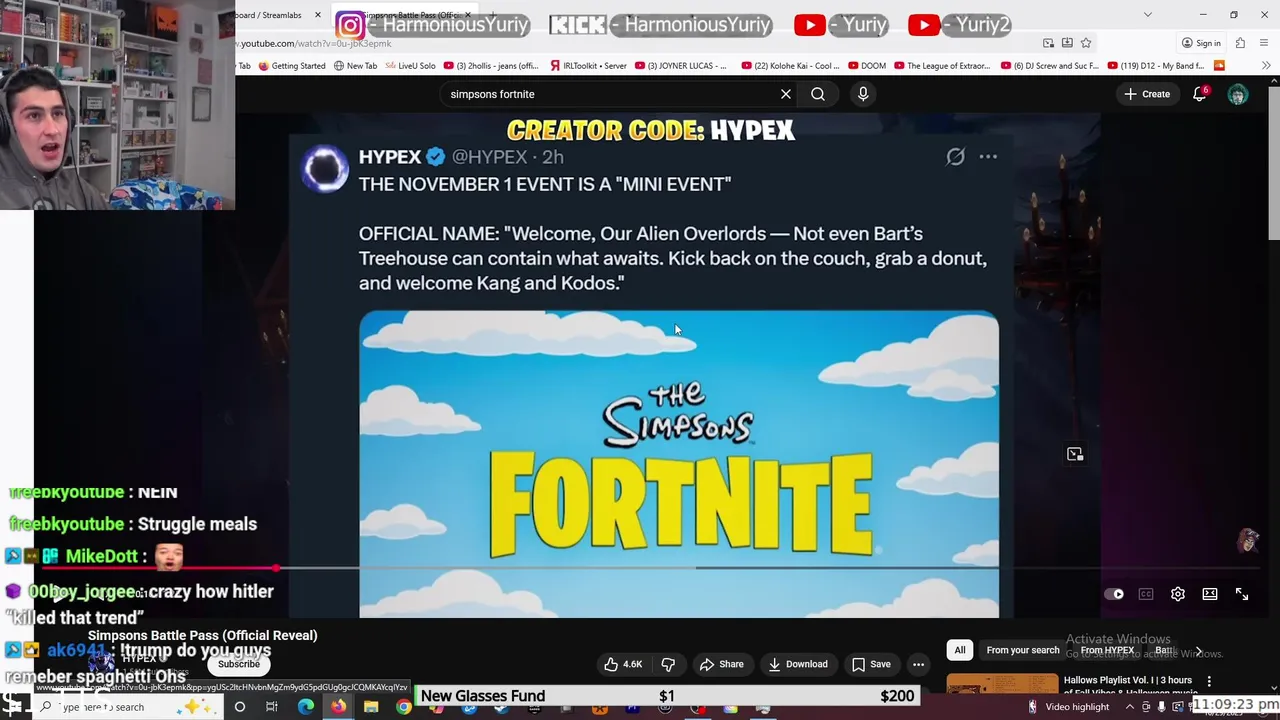Open the miniplayer overlay icon on video
This screenshot has height=720, width=1280.
[1075, 454]
